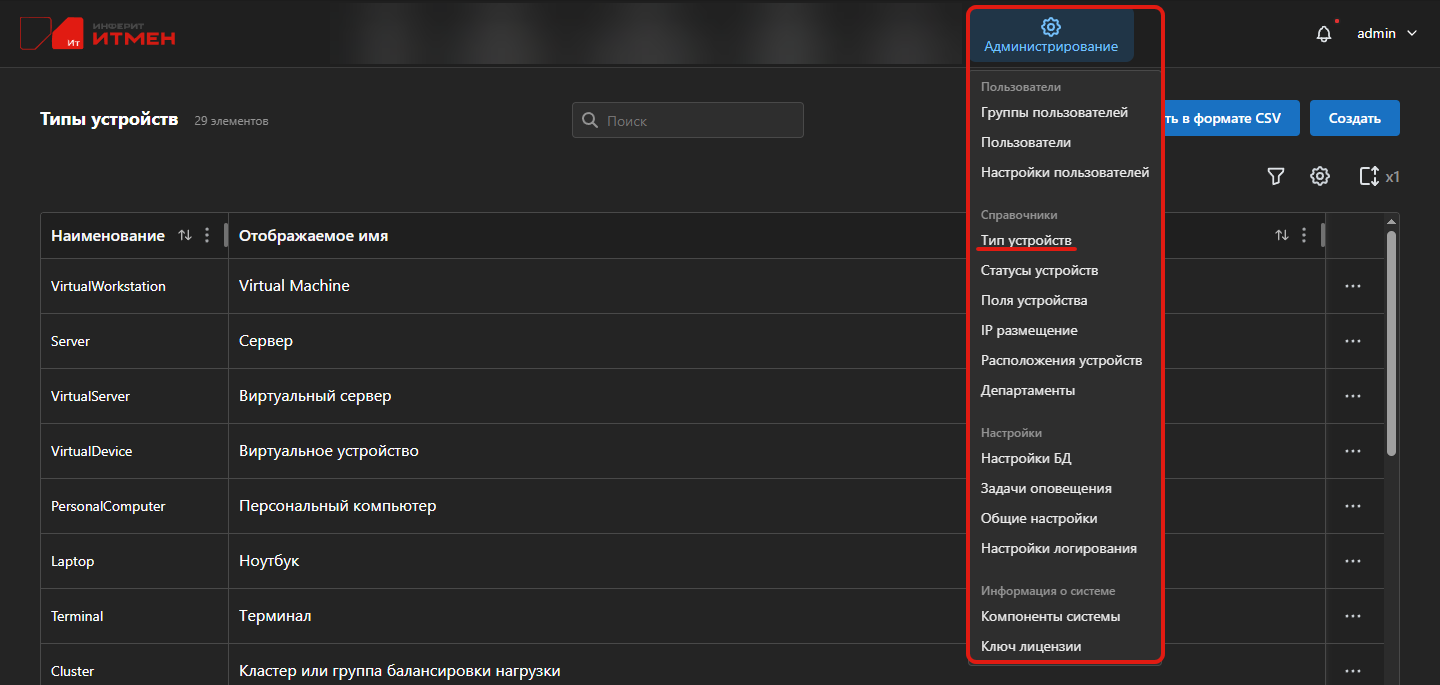Open Отображаемое имя column options menu
This screenshot has height=685, width=1440.
click(x=1304, y=235)
